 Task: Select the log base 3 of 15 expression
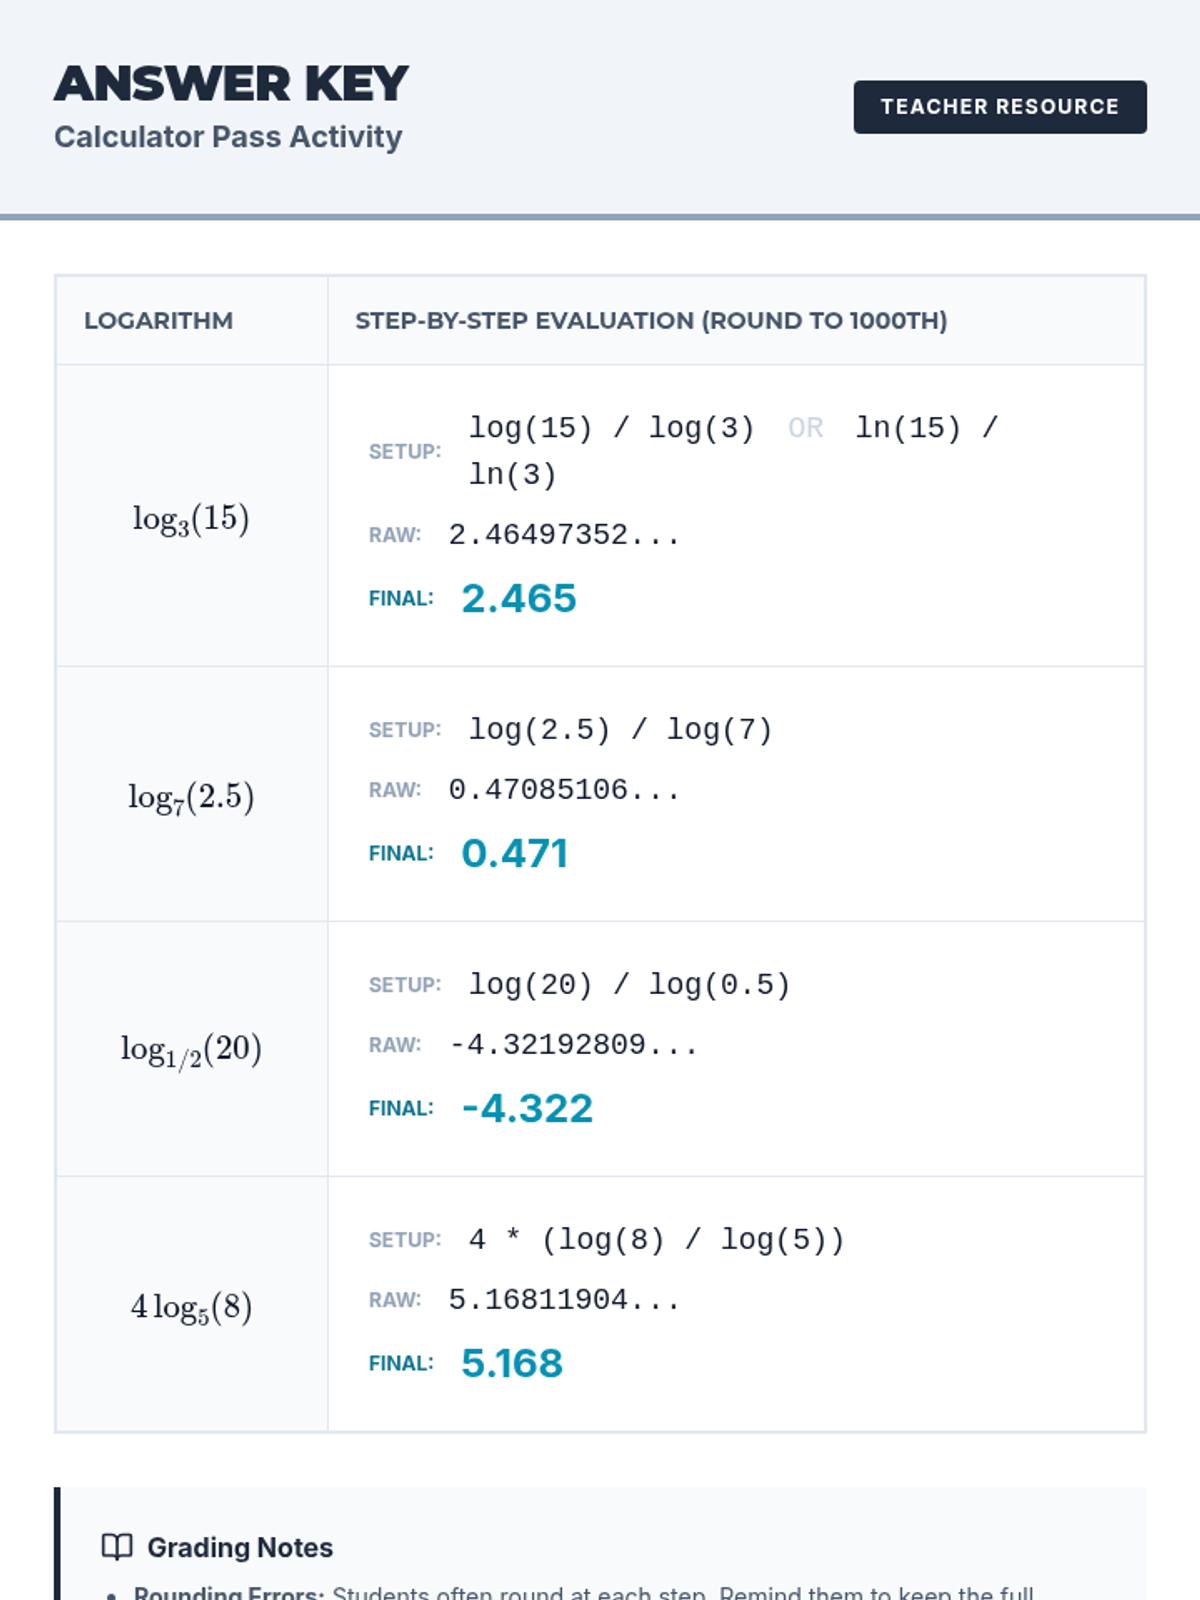tap(191, 518)
